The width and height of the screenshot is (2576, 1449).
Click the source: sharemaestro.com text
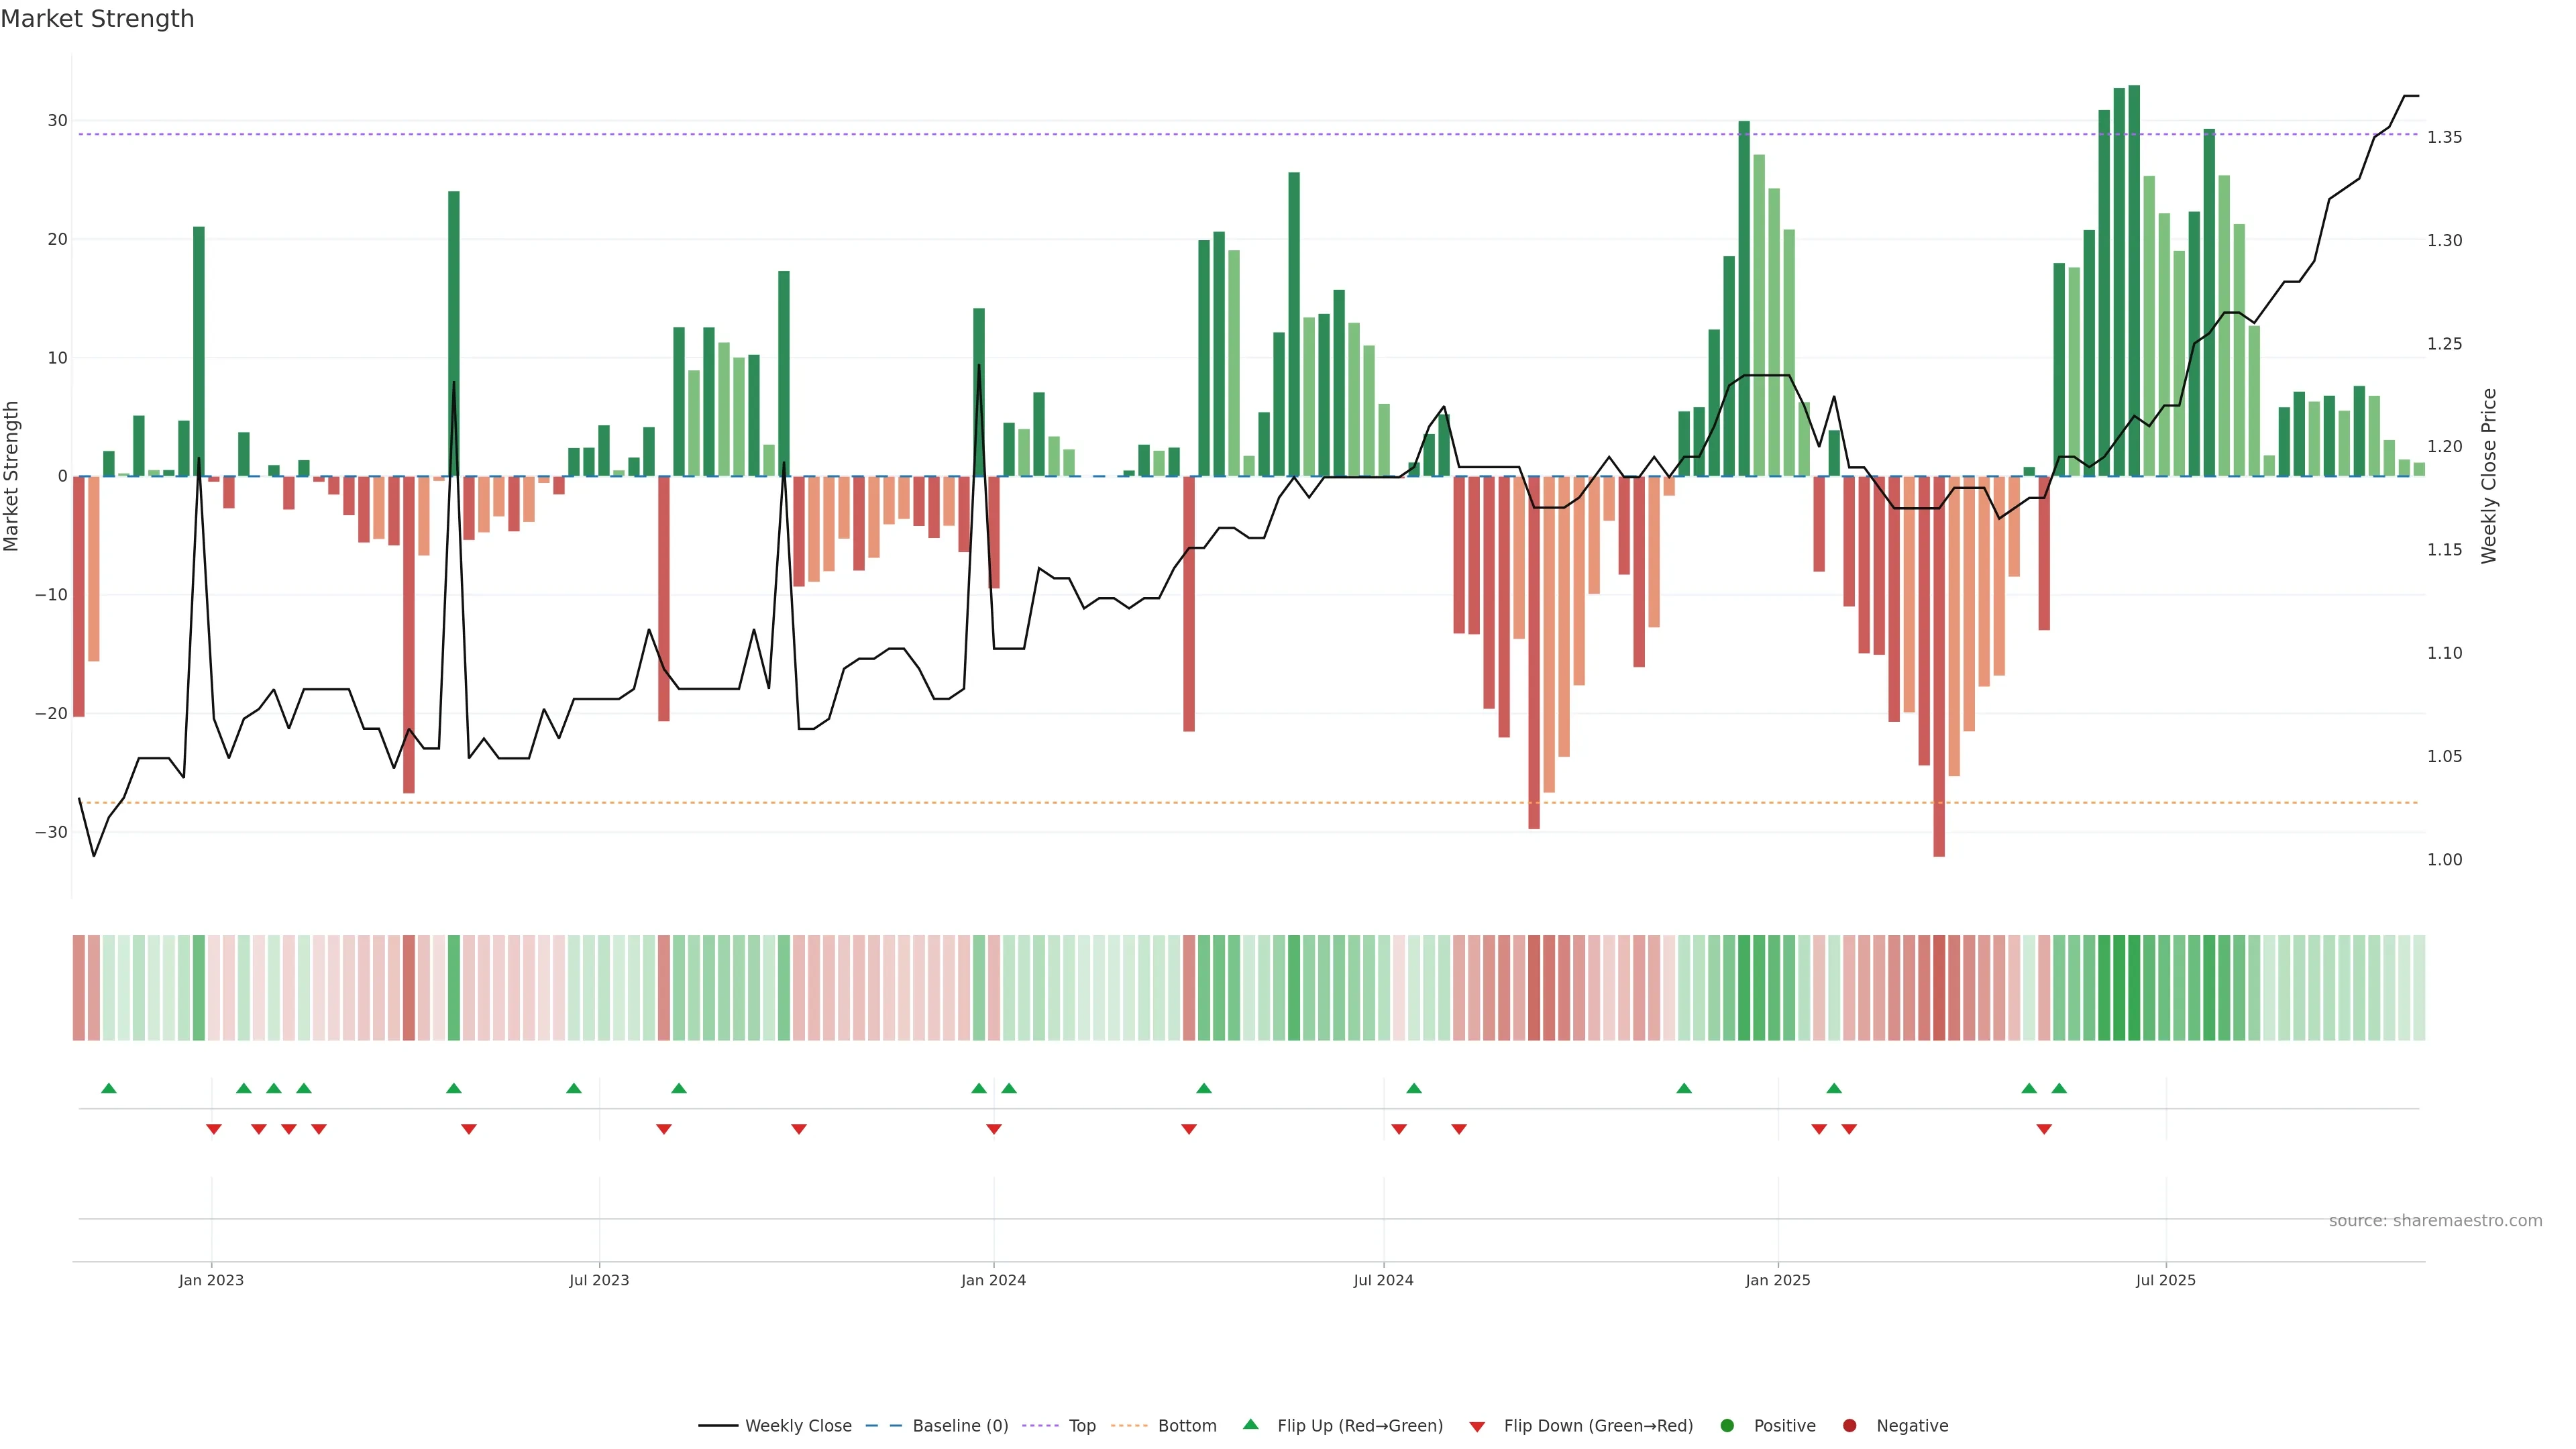click(x=2435, y=1221)
